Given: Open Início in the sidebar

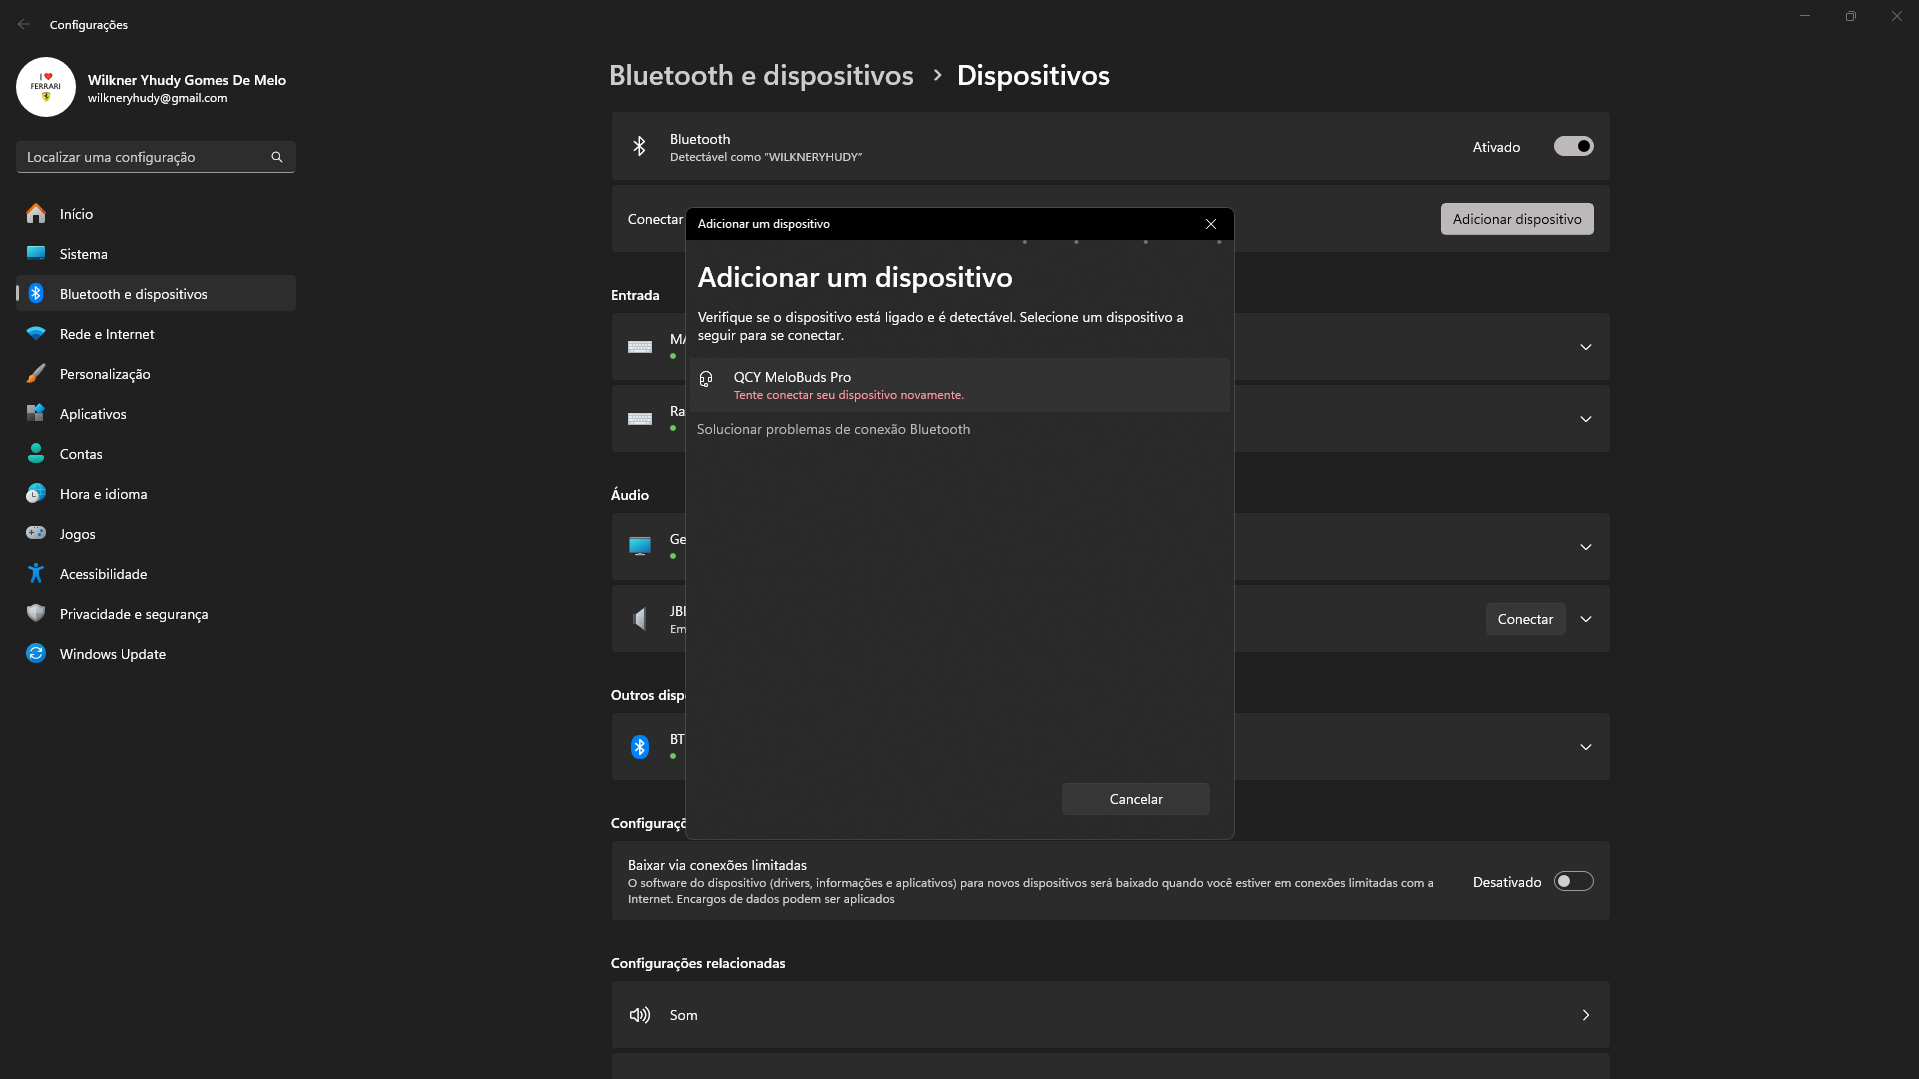Looking at the screenshot, I should [x=156, y=214].
